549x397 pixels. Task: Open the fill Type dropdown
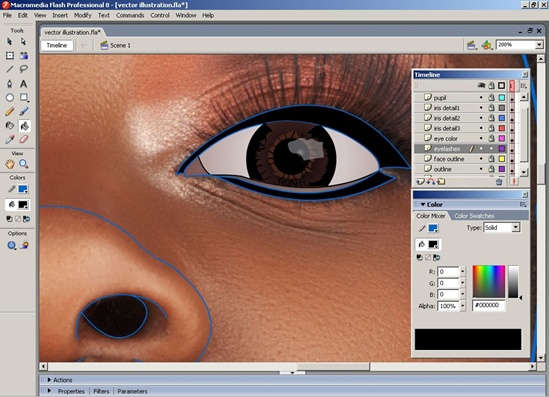(516, 228)
